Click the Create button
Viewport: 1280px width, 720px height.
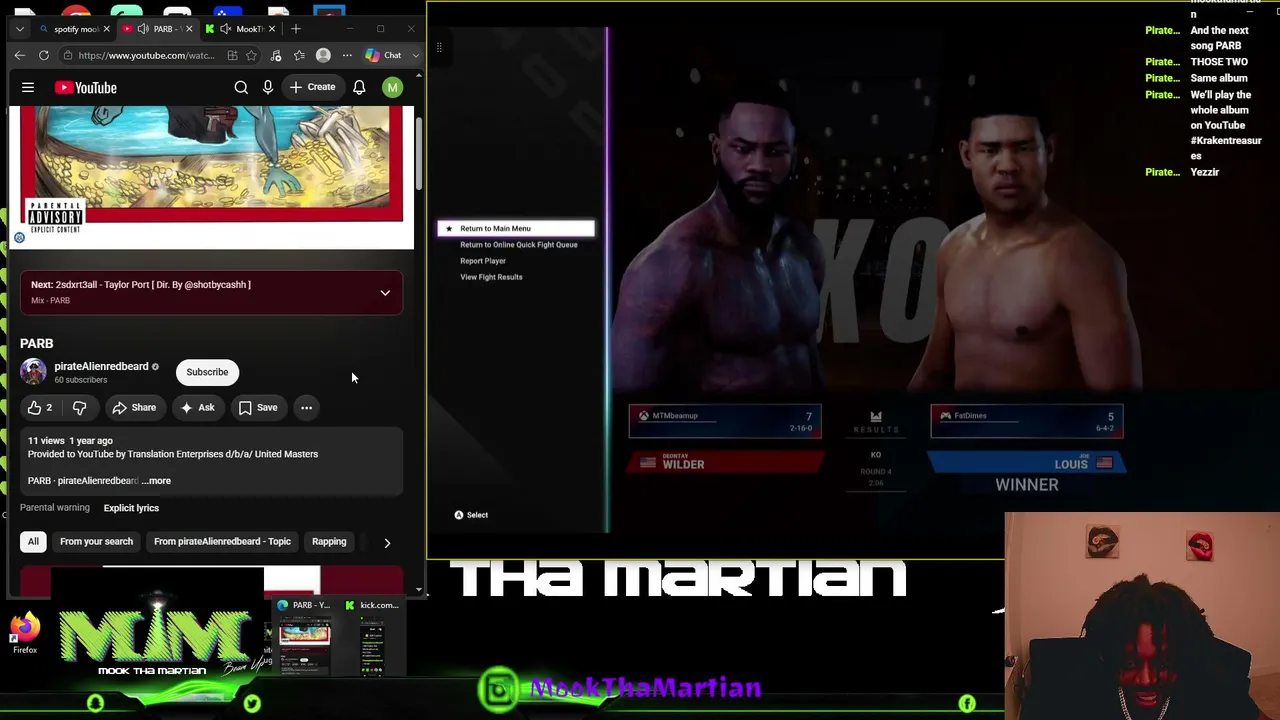(x=312, y=88)
